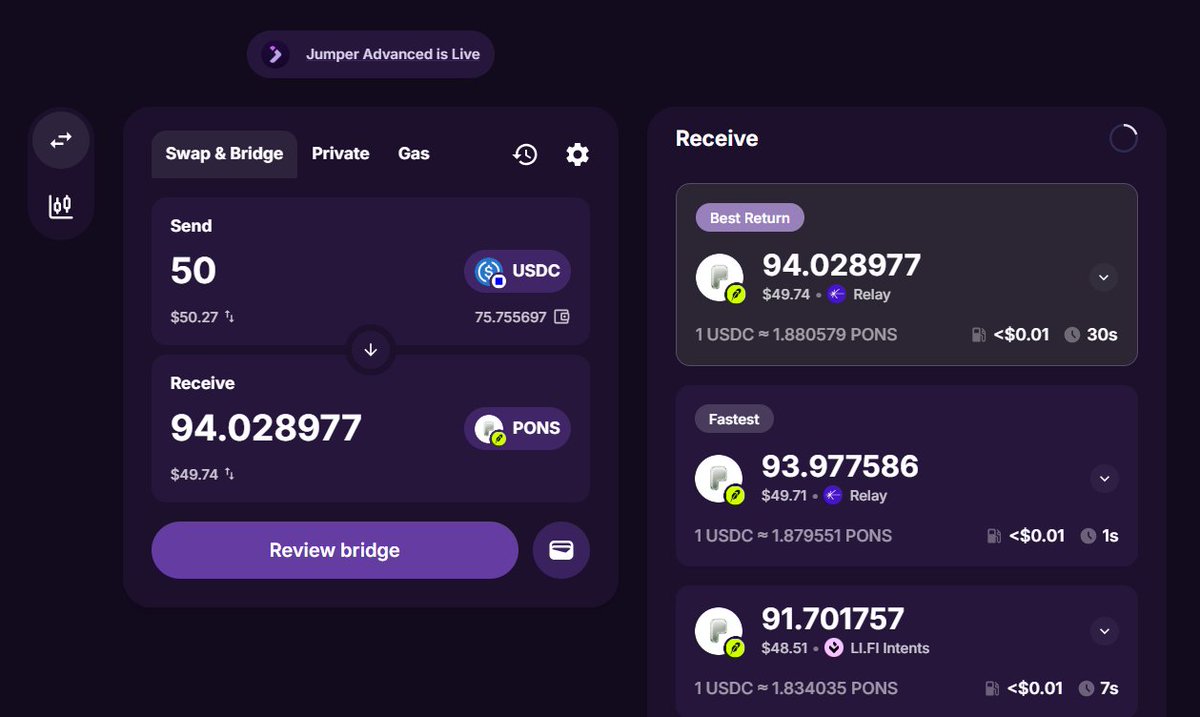
Task: Click clock icon next to 1s
Action: (1088, 536)
